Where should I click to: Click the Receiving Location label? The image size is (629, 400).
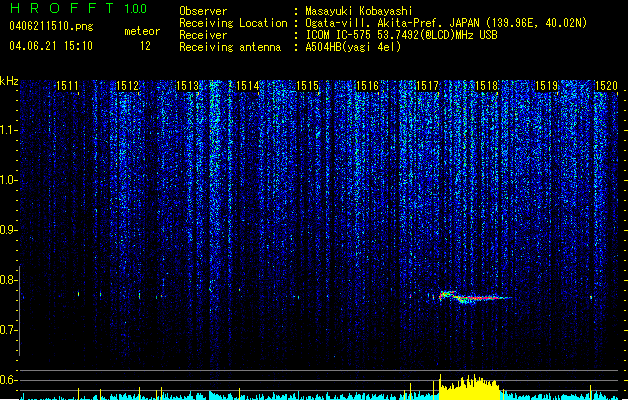[233, 23]
